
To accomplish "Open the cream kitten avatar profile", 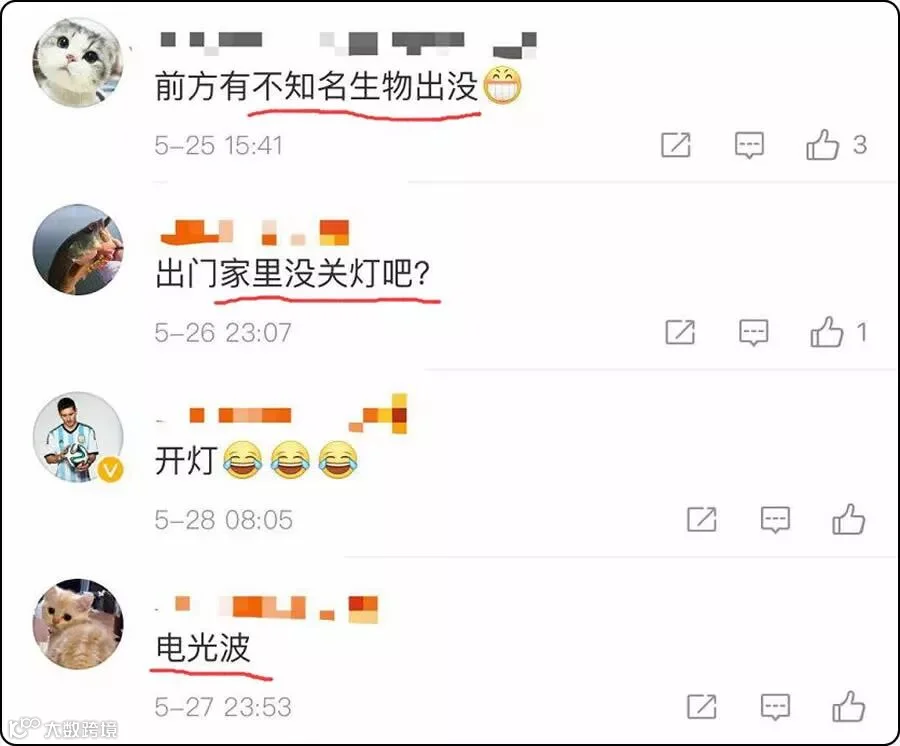I will tap(77, 624).
